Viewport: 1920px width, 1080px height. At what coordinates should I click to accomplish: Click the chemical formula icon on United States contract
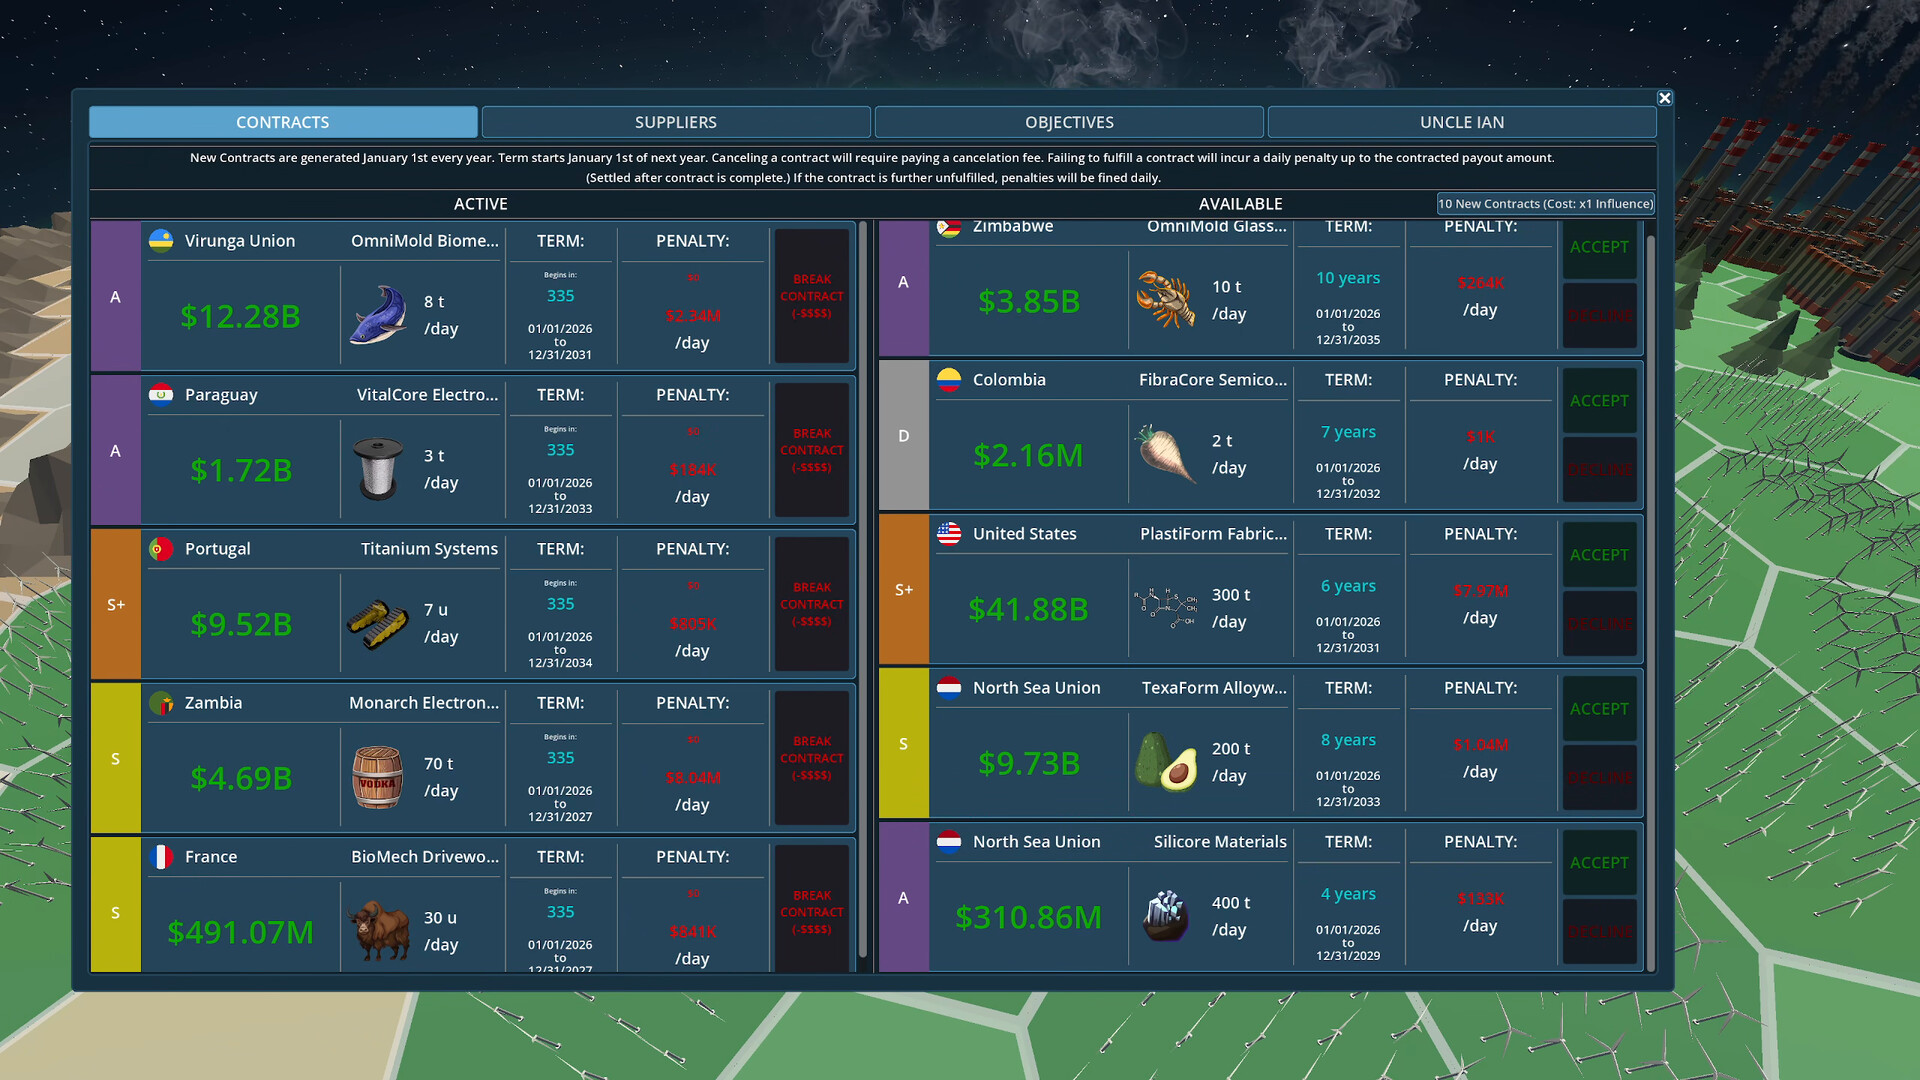point(1165,605)
